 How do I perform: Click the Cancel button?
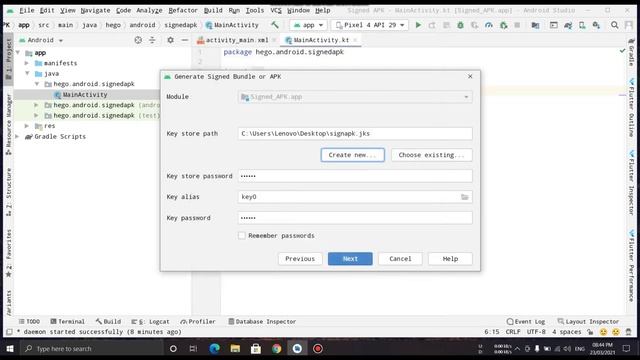point(400,259)
